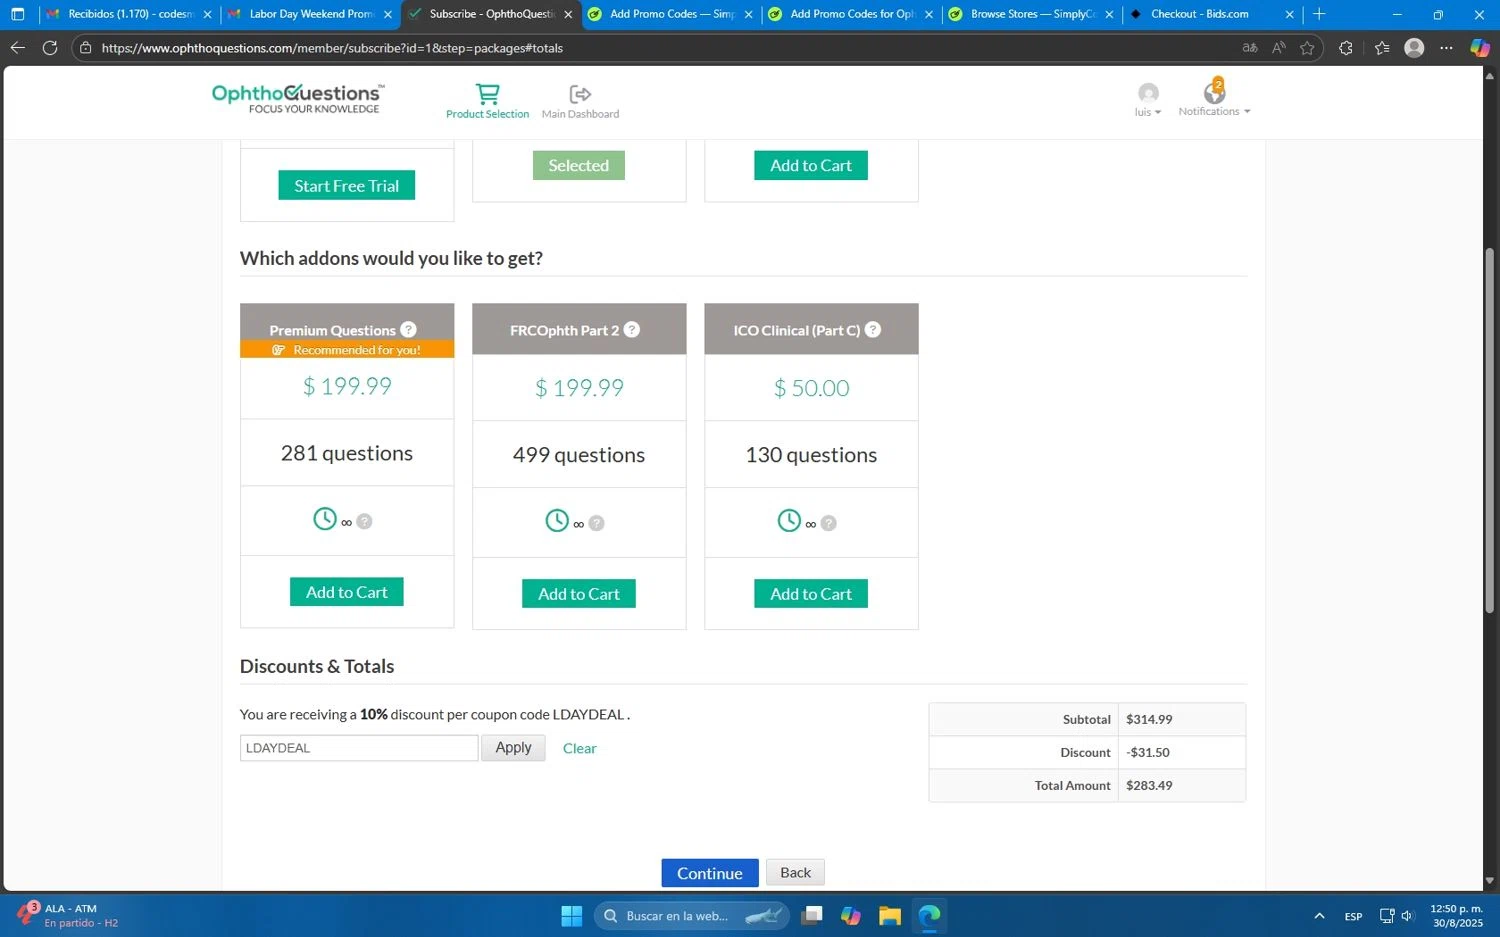1500x937 pixels.
Task: Go back with browser back arrow
Action: click(18, 48)
